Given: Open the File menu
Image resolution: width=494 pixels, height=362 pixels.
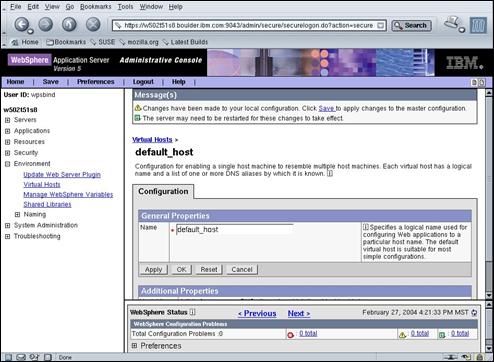Looking at the screenshot, I should click(x=15, y=7).
